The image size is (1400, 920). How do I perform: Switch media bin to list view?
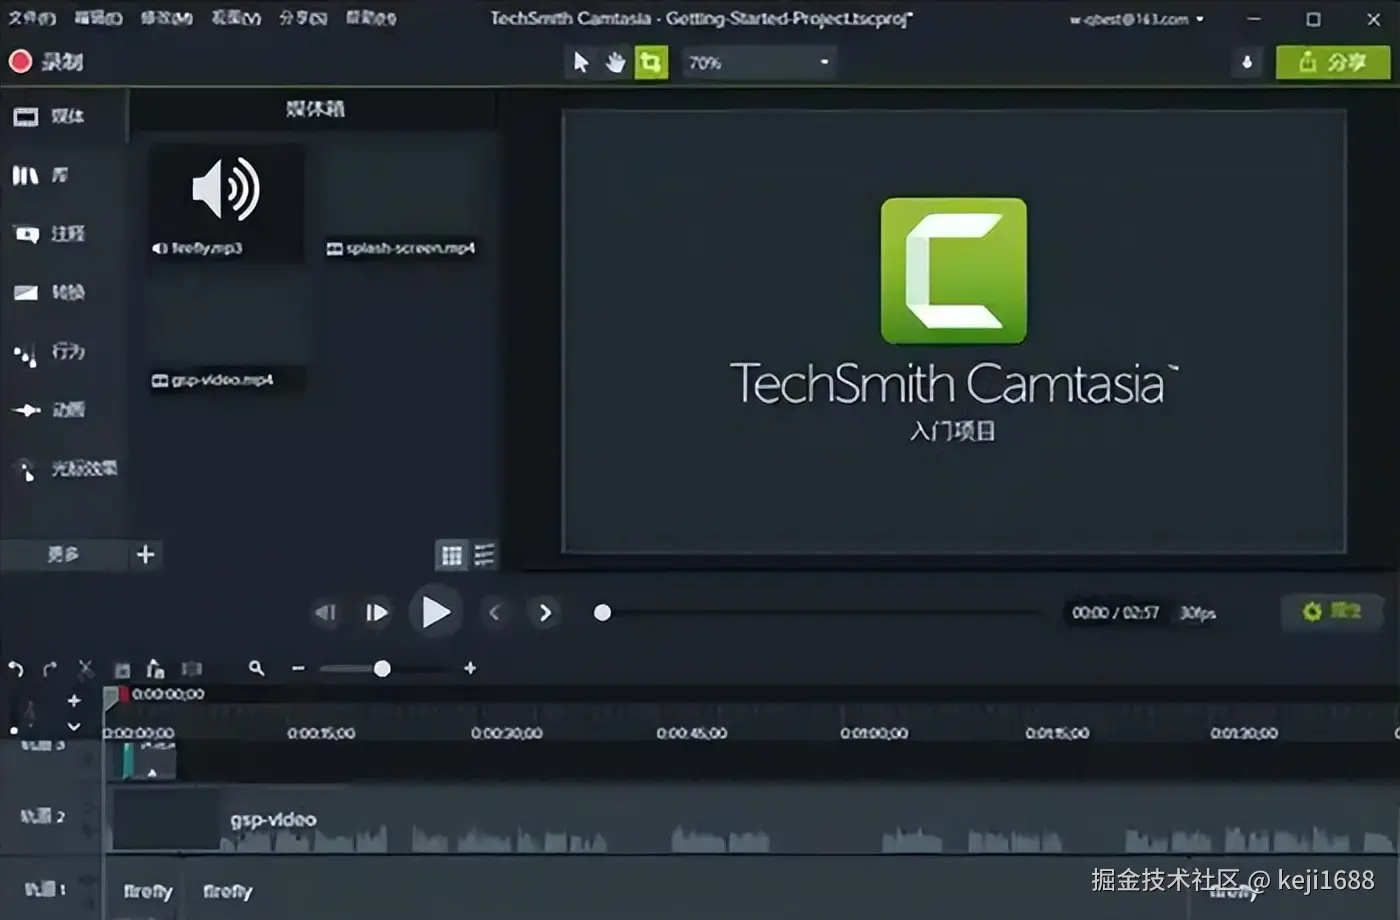[x=484, y=555]
